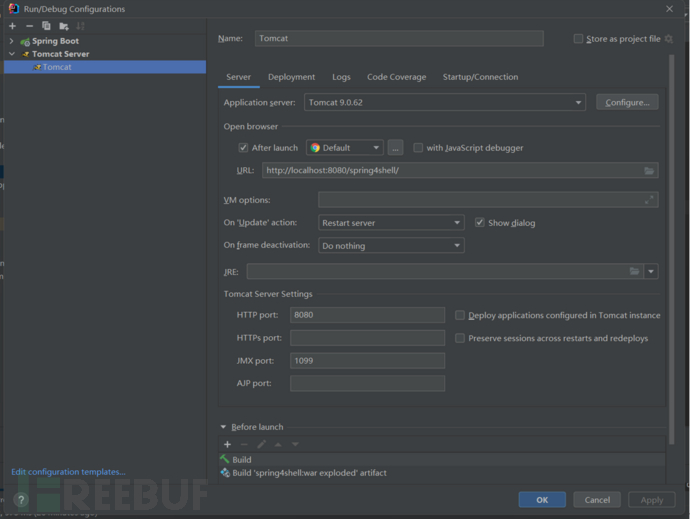
Task: Open help via the question mark icon
Action: pos(19,500)
